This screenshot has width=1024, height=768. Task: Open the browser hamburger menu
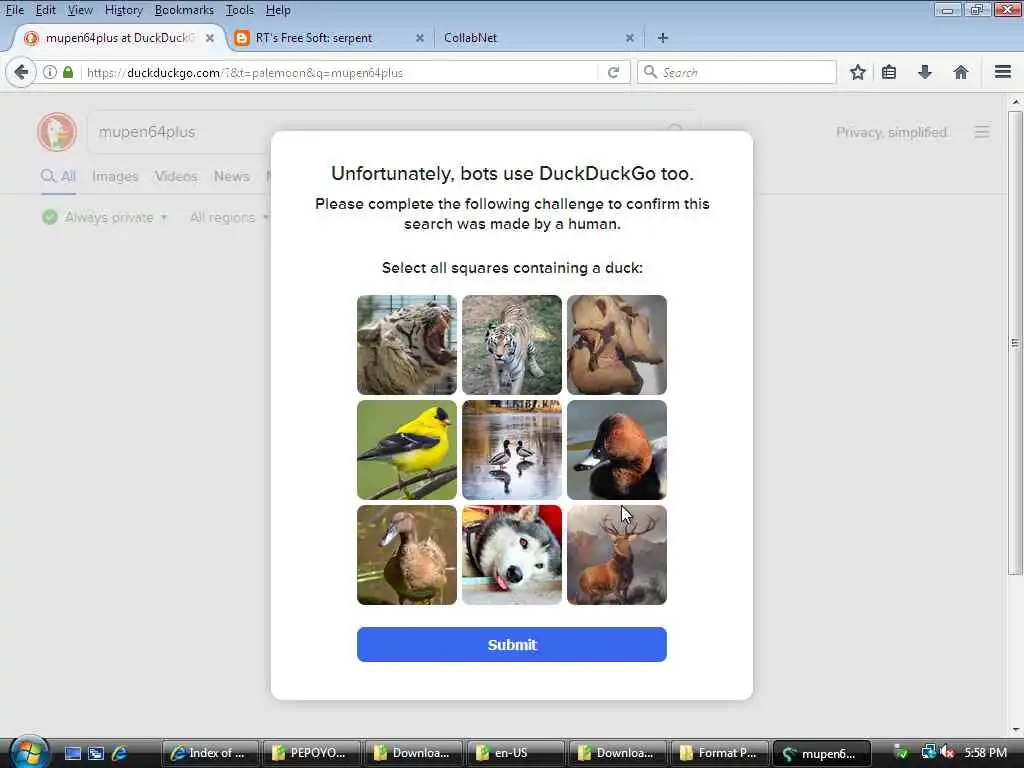click(1002, 72)
